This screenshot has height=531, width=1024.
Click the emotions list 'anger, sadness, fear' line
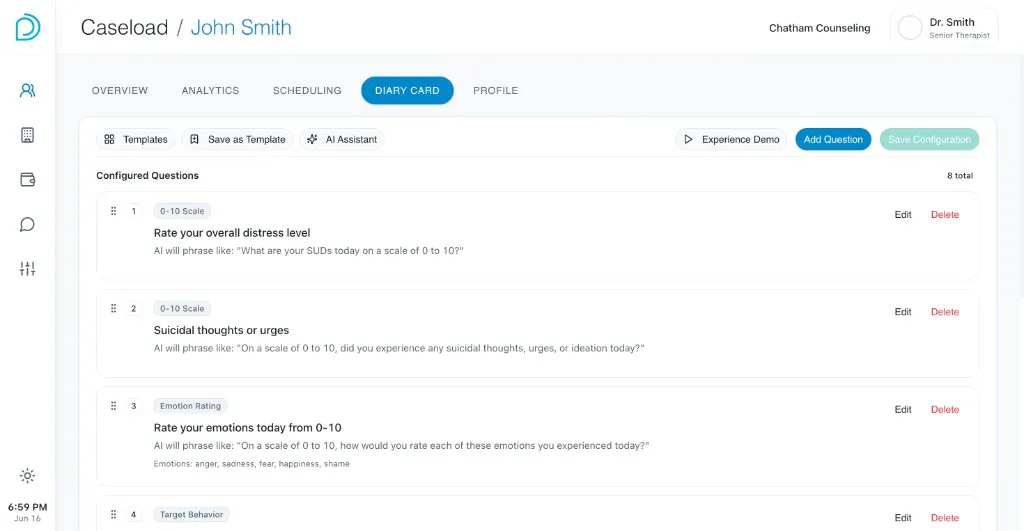251,464
